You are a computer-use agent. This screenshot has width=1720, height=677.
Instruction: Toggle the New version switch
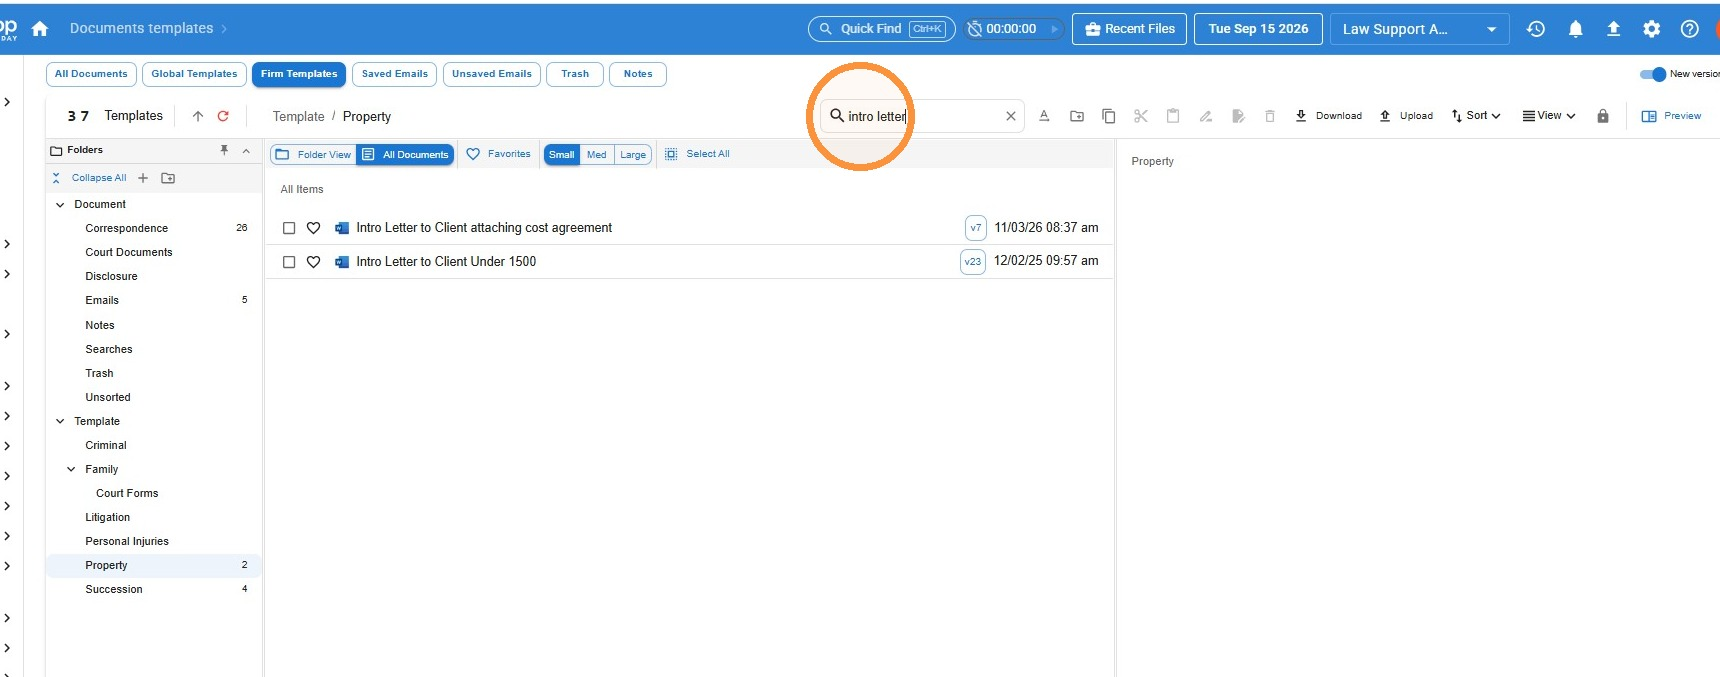coord(1652,74)
